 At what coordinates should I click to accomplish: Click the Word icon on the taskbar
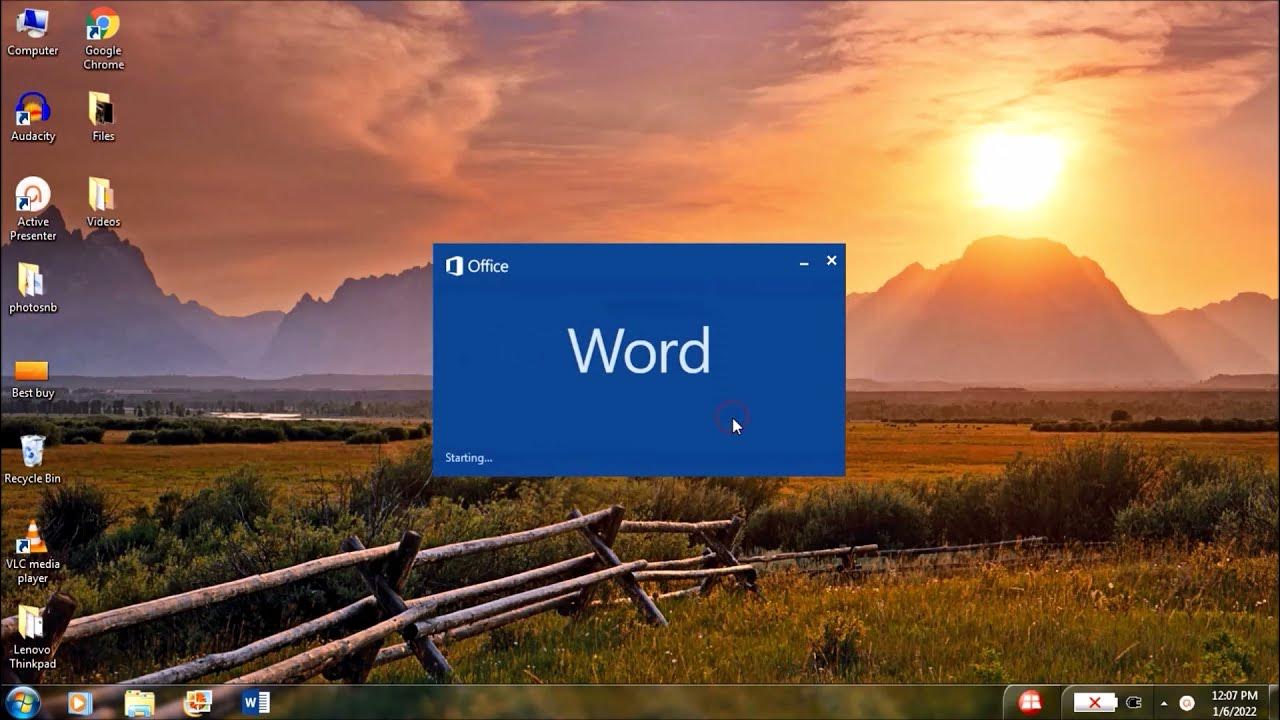coord(256,703)
